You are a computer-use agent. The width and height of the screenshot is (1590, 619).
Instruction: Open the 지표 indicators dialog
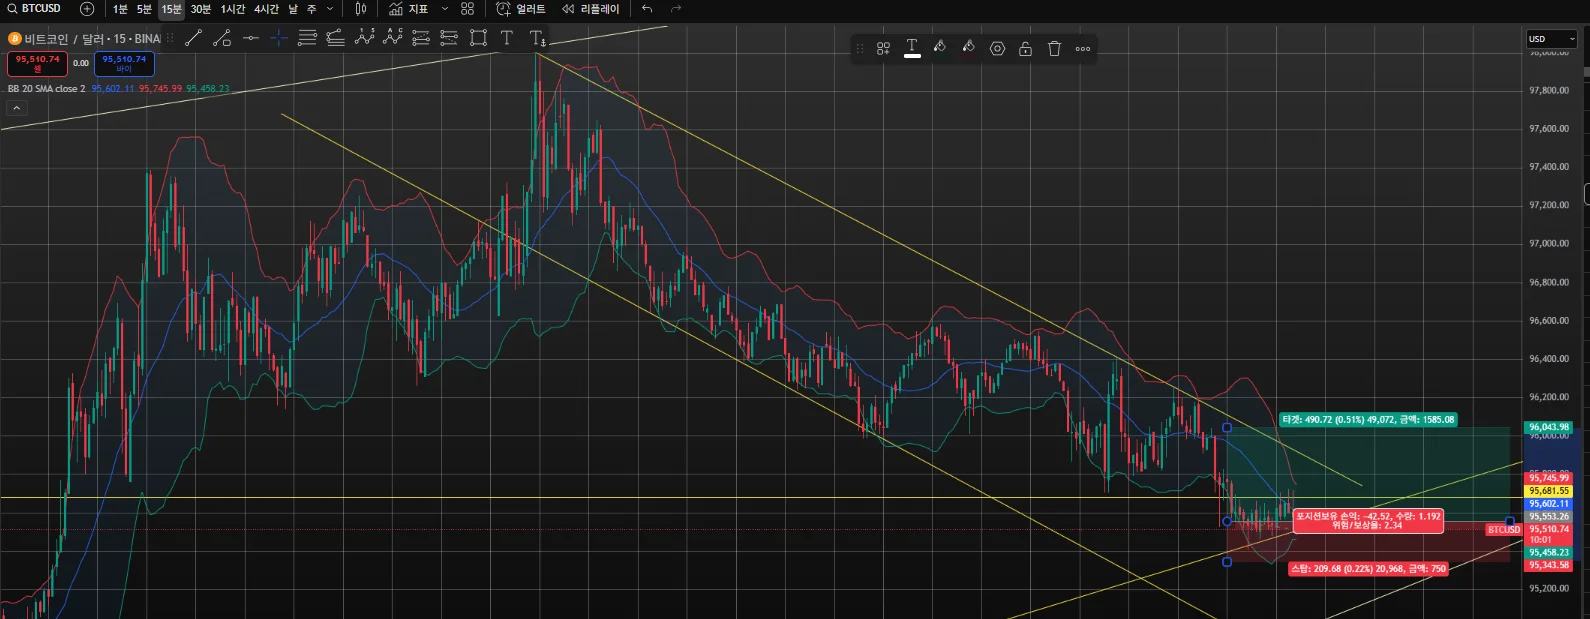tap(409, 9)
